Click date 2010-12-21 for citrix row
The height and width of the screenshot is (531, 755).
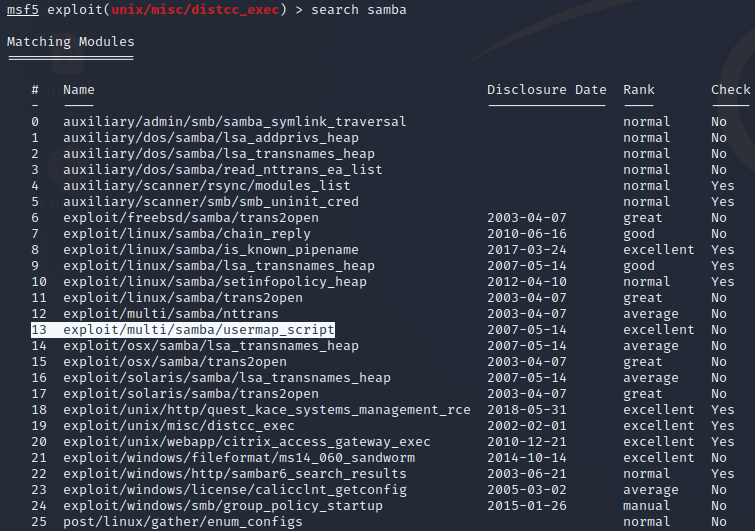(x=527, y=441)
